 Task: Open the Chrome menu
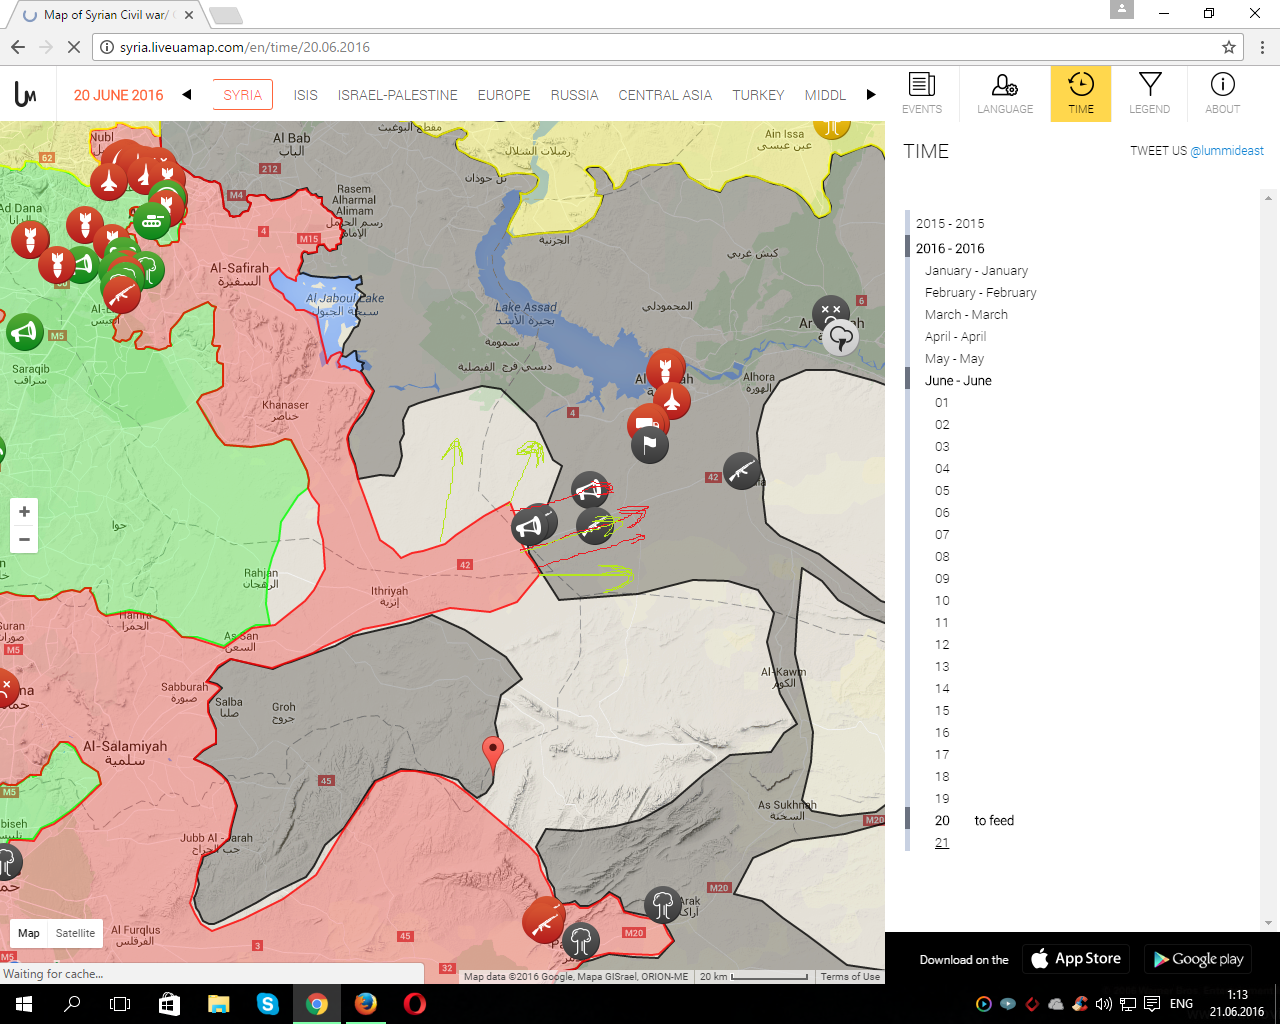pos(1263,47)
